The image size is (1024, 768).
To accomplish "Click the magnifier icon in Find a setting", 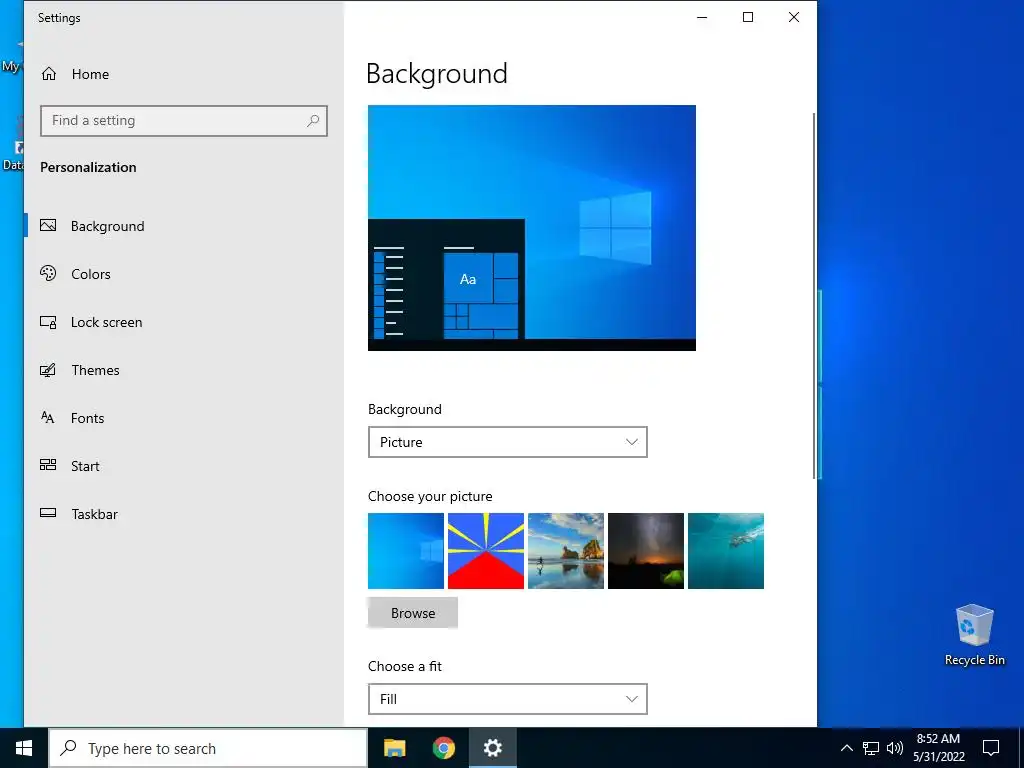I will tap(313, 120).
